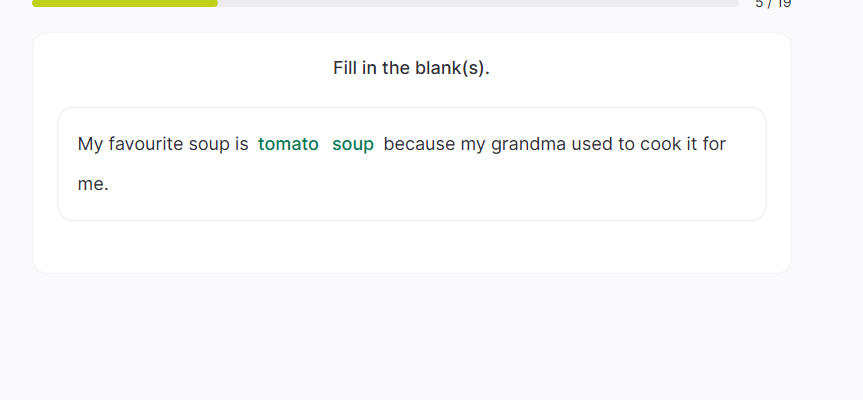863x400 pixels.
Task: Click the word "blank(s)." in the heading
Action: pos(453,68)
